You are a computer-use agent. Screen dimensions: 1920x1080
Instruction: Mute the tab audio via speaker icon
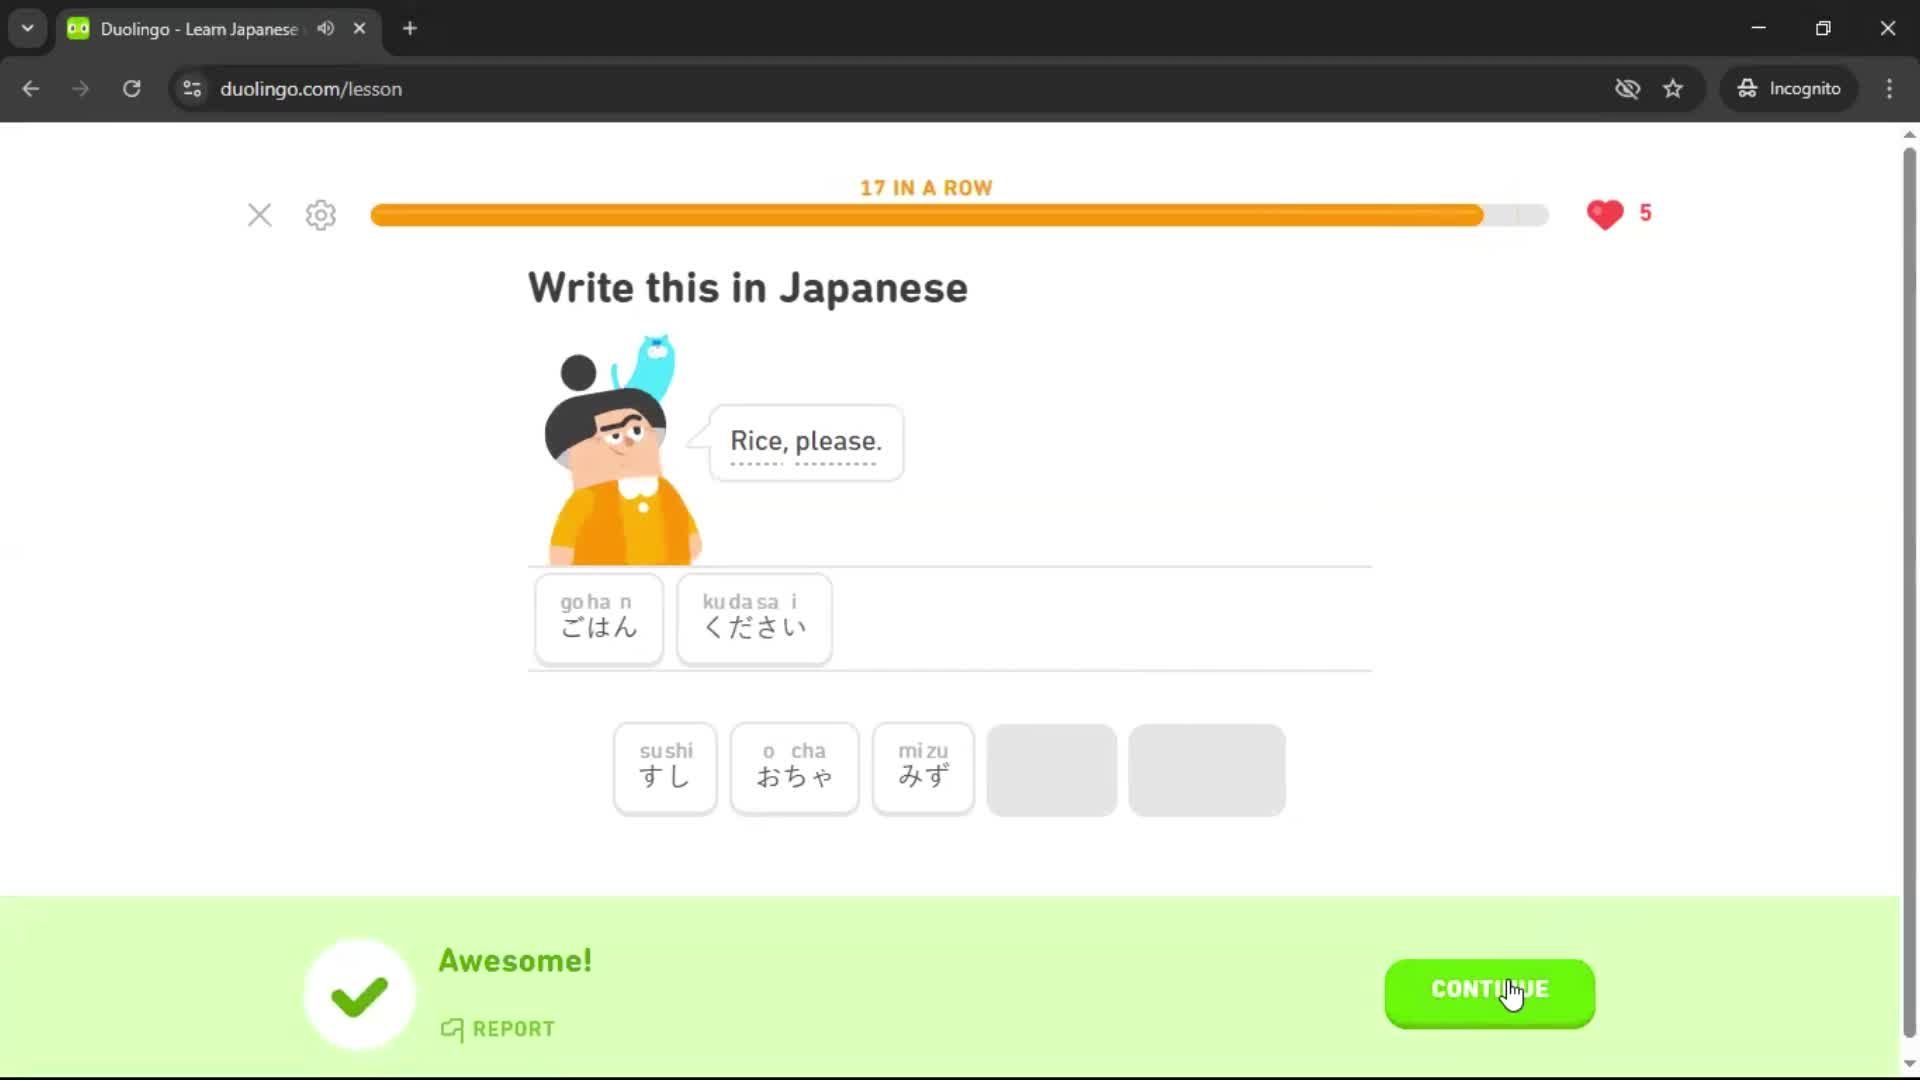point(324,28)
